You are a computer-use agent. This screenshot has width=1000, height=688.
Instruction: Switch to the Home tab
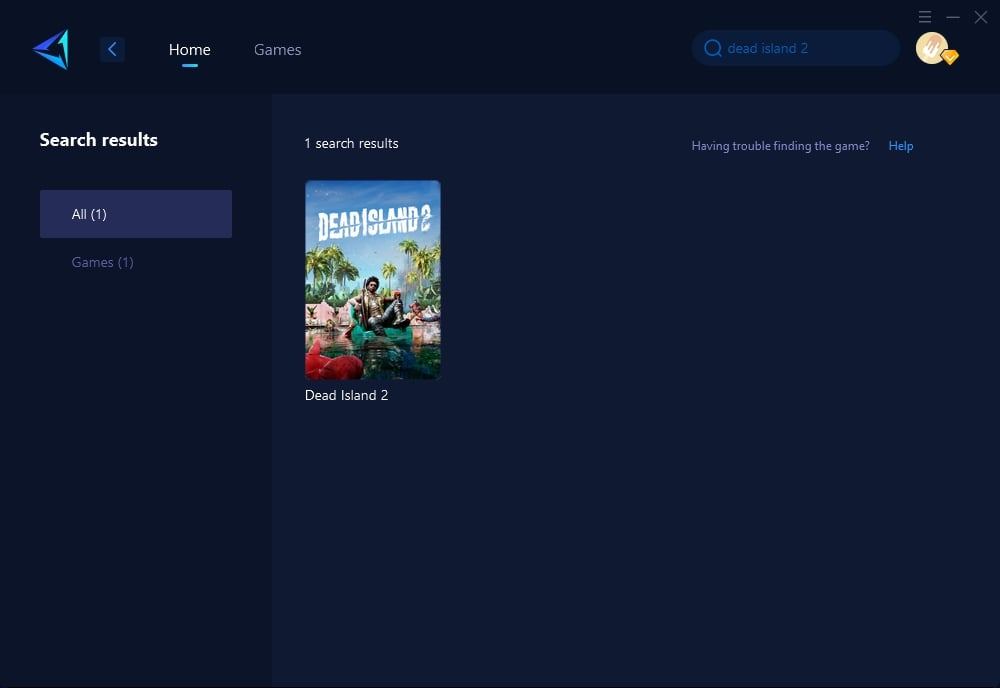[189, 50]
